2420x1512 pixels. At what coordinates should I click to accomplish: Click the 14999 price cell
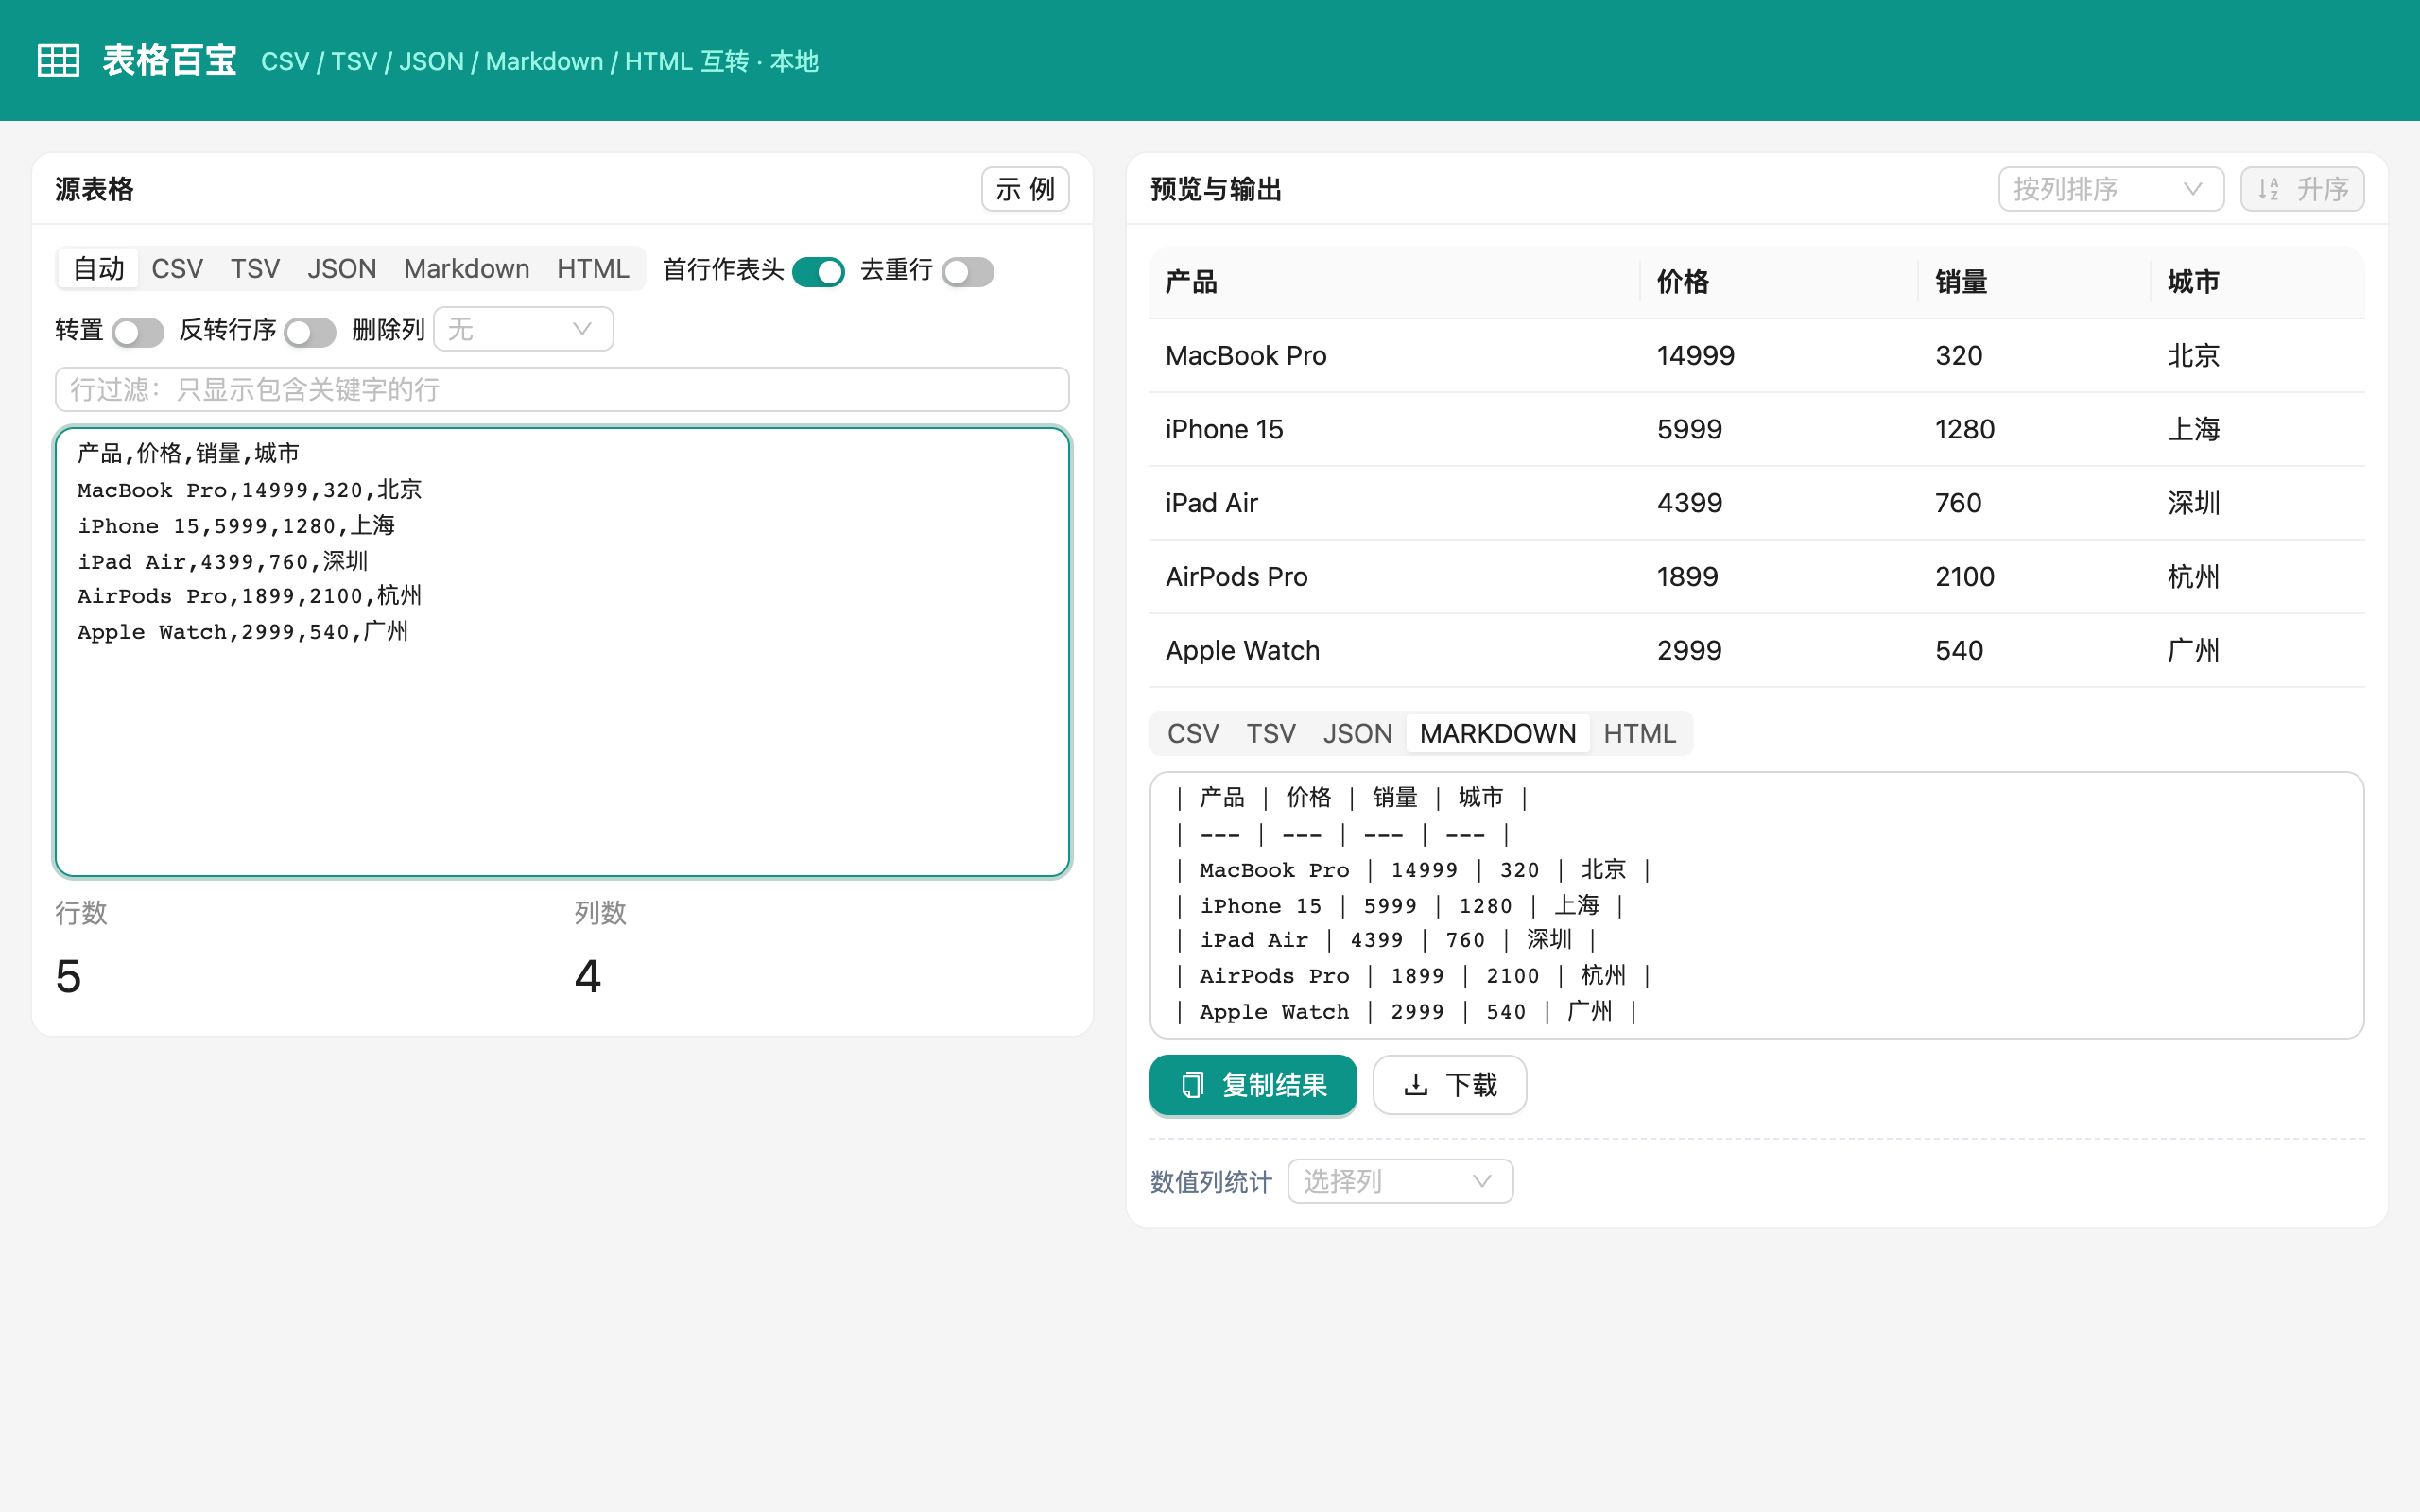[1779, 355]
